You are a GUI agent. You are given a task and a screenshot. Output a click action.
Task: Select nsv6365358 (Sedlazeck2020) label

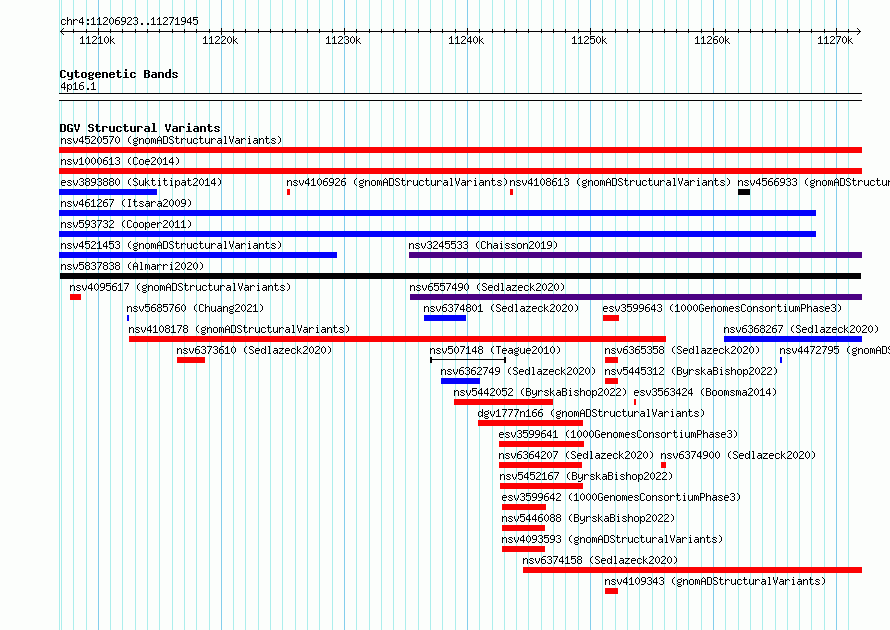[x=682, y=350]
